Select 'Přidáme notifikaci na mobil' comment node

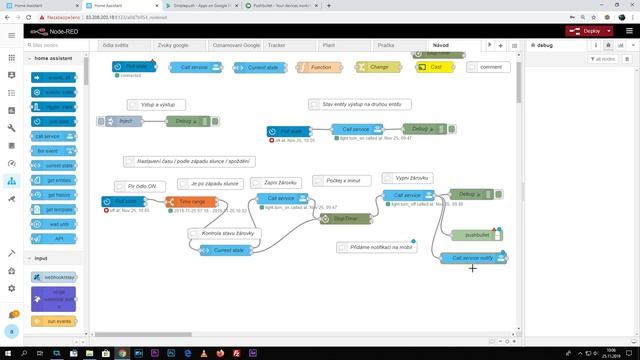pyautogui.click(x=376, y=247)
